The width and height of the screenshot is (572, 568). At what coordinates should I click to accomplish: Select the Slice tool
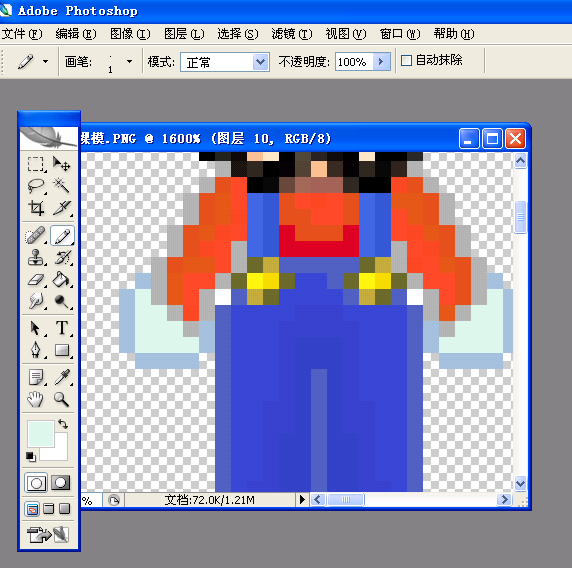click(x=61, y=208)
